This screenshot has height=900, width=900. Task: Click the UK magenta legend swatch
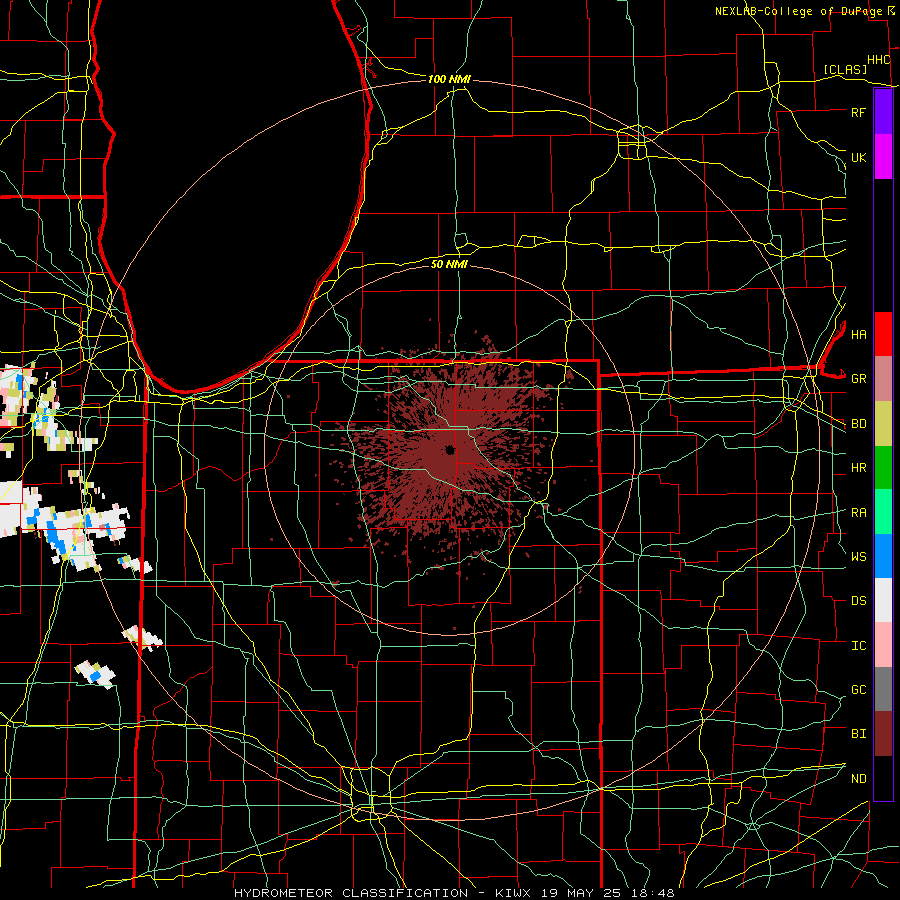(883, 157)
